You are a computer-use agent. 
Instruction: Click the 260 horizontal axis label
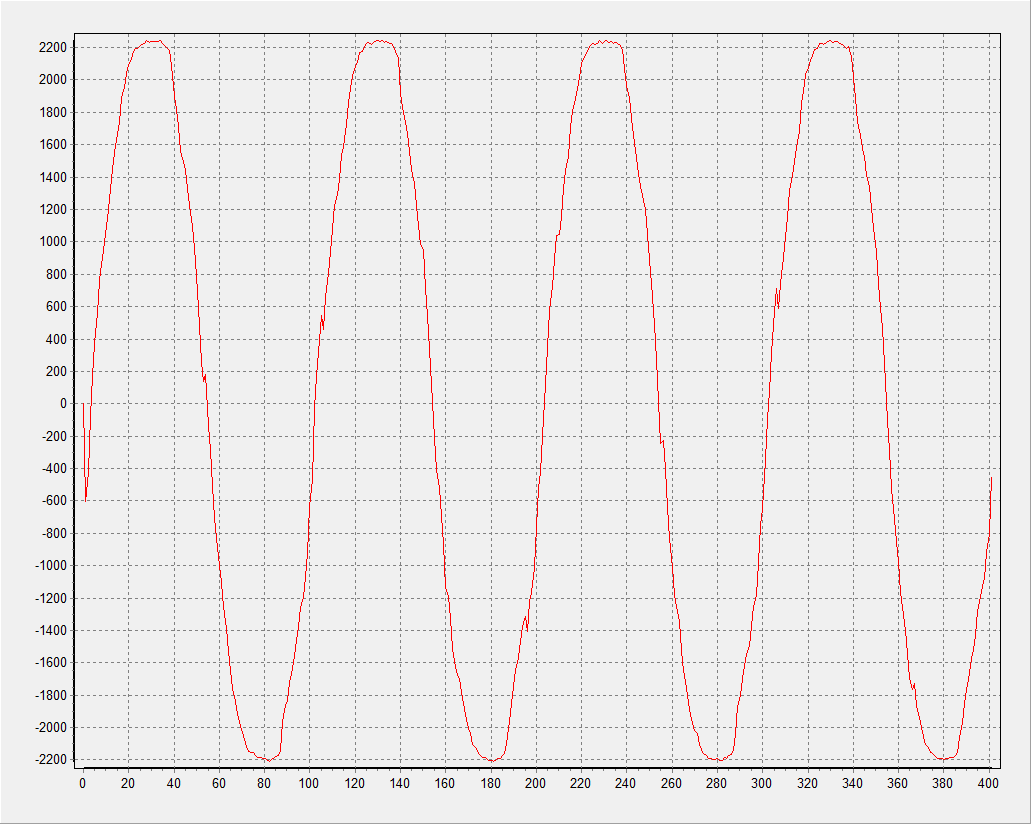point(671,783)
